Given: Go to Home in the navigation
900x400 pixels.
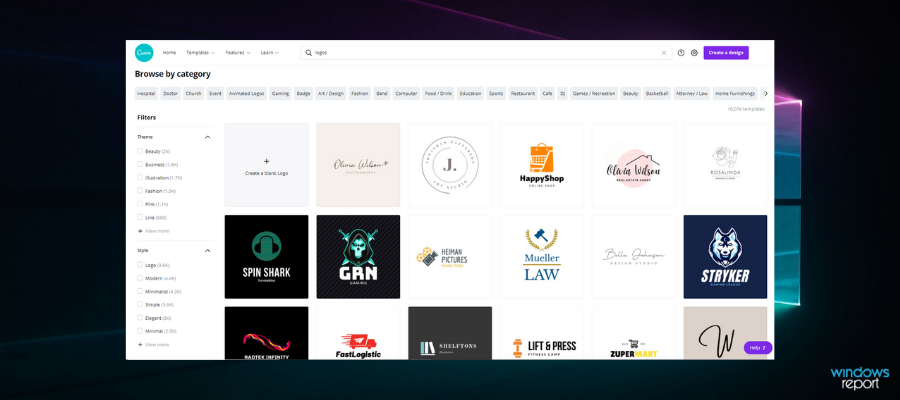Looking at the screenshot, I should [169, 53].
